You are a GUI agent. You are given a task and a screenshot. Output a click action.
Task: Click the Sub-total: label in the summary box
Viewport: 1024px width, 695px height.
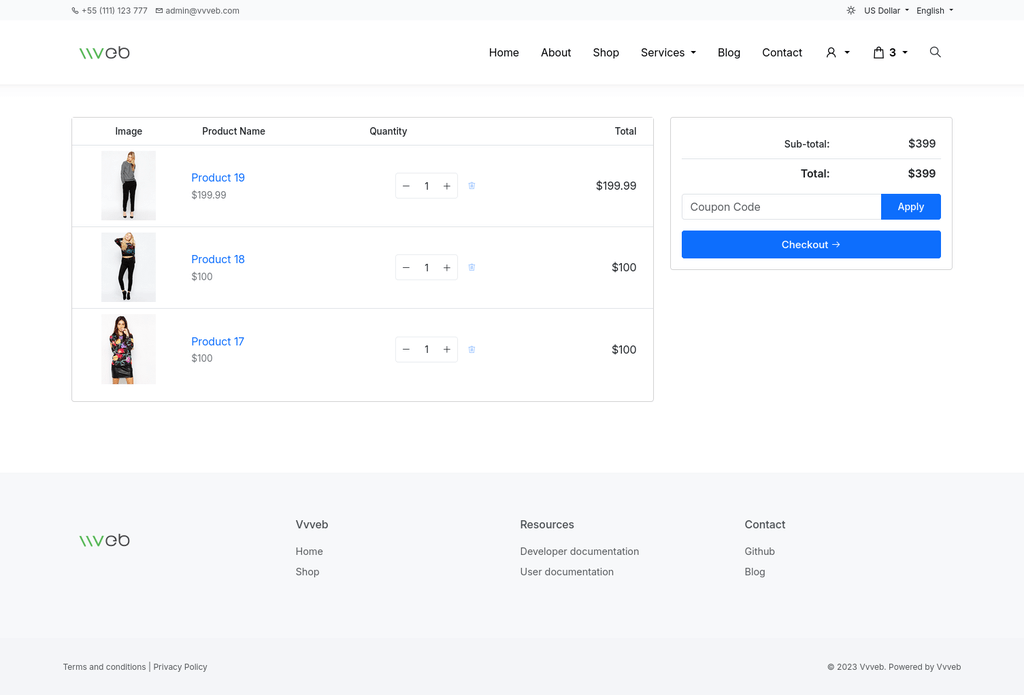click(807, 144)
